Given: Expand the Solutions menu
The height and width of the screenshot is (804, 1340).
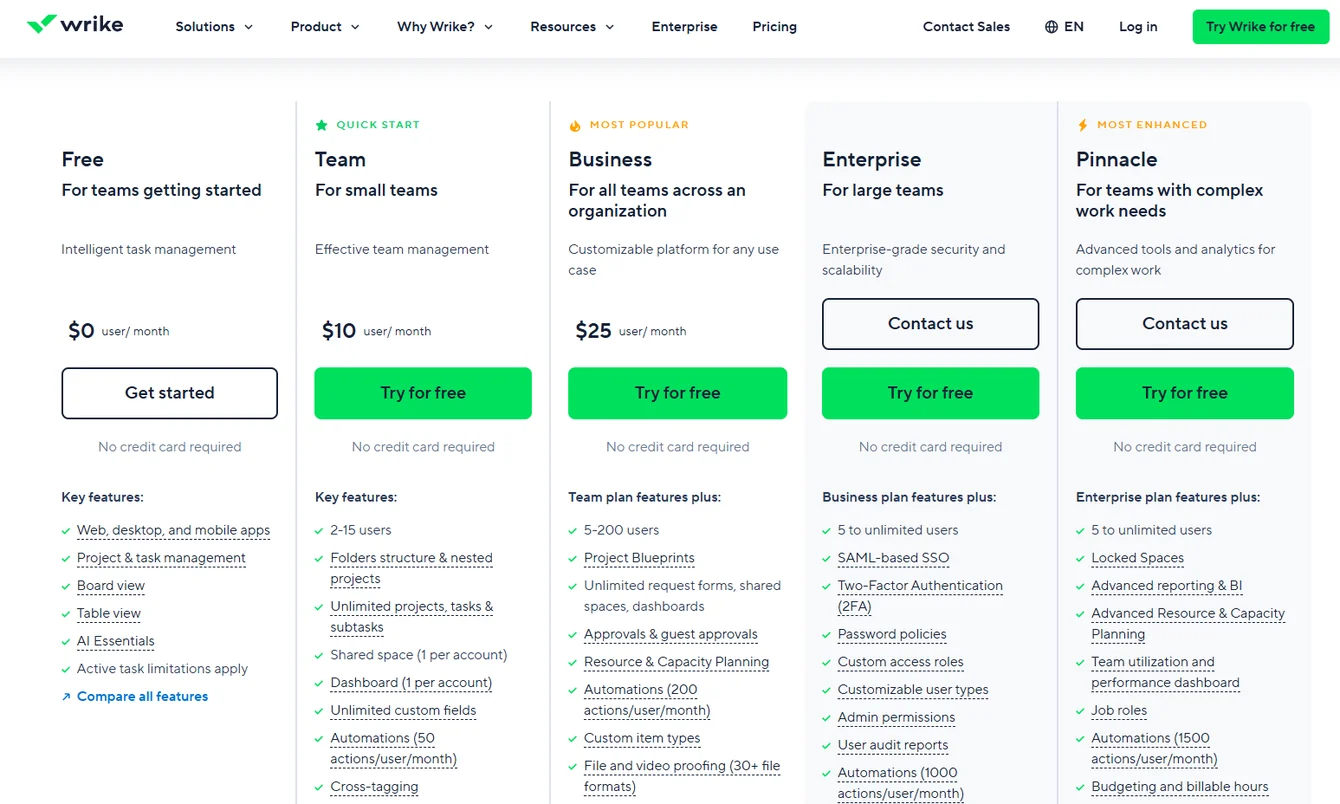Looking at the screenshot, I should 214,27.
